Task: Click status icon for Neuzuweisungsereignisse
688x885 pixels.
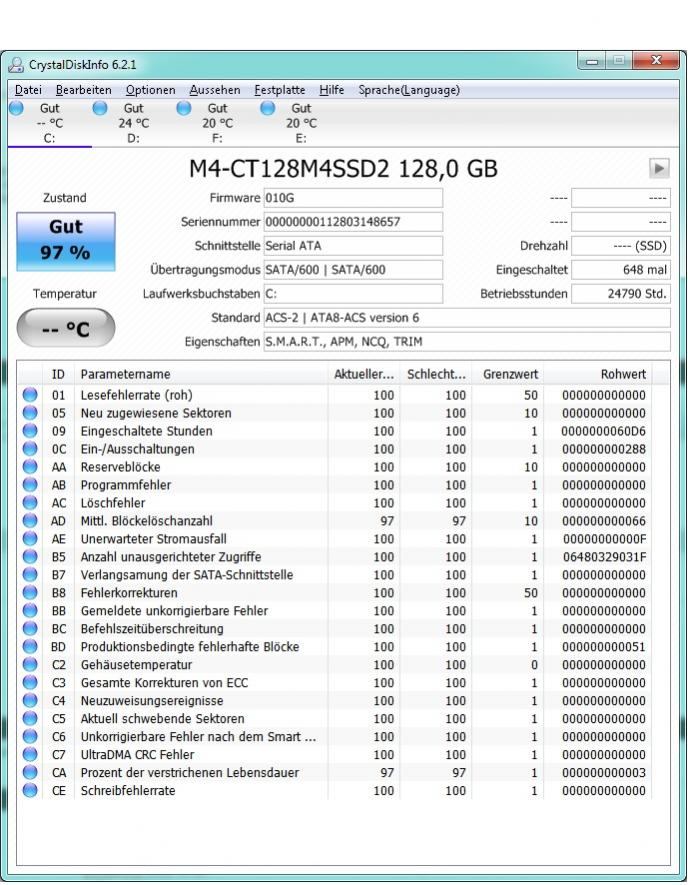Action: click(x=30, y=700)
